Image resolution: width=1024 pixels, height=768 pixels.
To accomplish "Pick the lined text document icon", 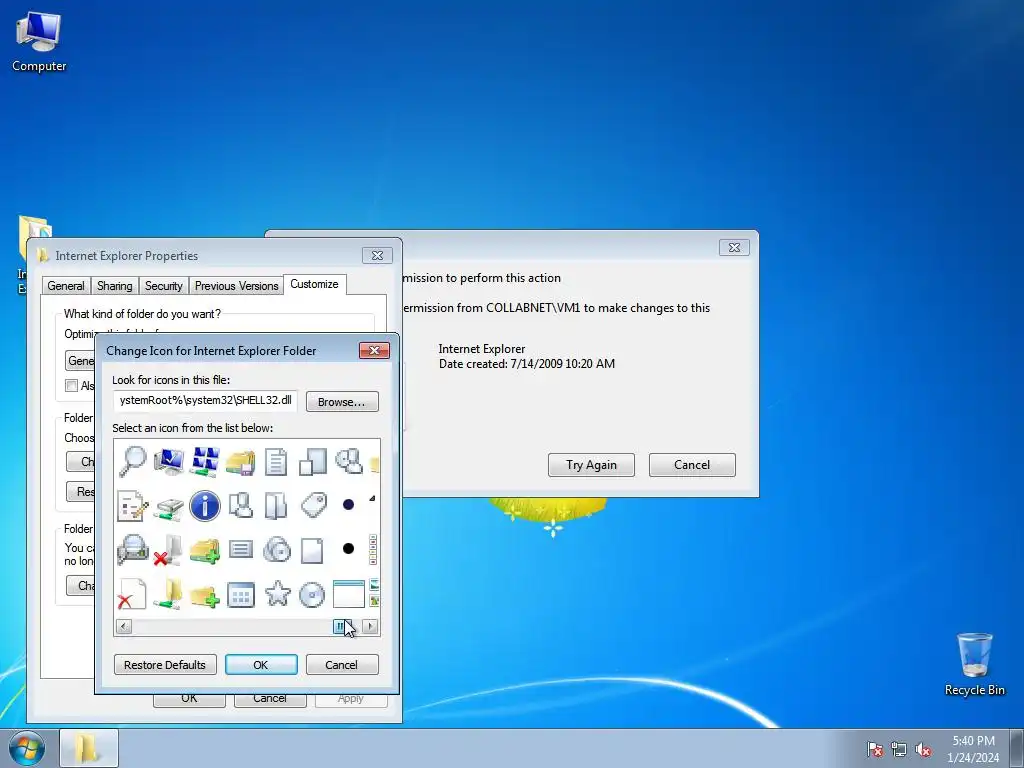I will 276,462.
